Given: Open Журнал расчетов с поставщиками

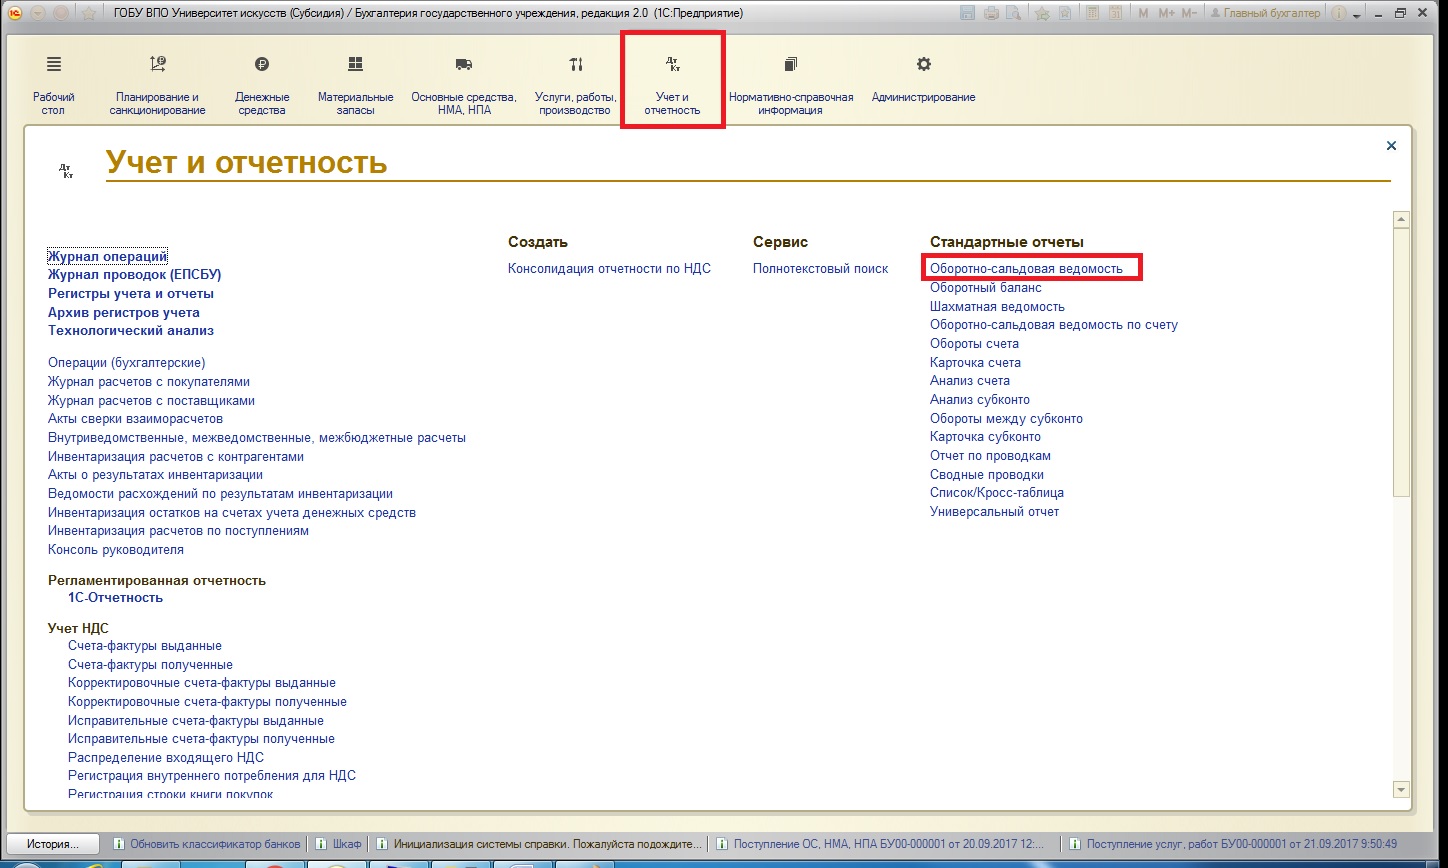Looking at the screenshot, I should (151, 400).
